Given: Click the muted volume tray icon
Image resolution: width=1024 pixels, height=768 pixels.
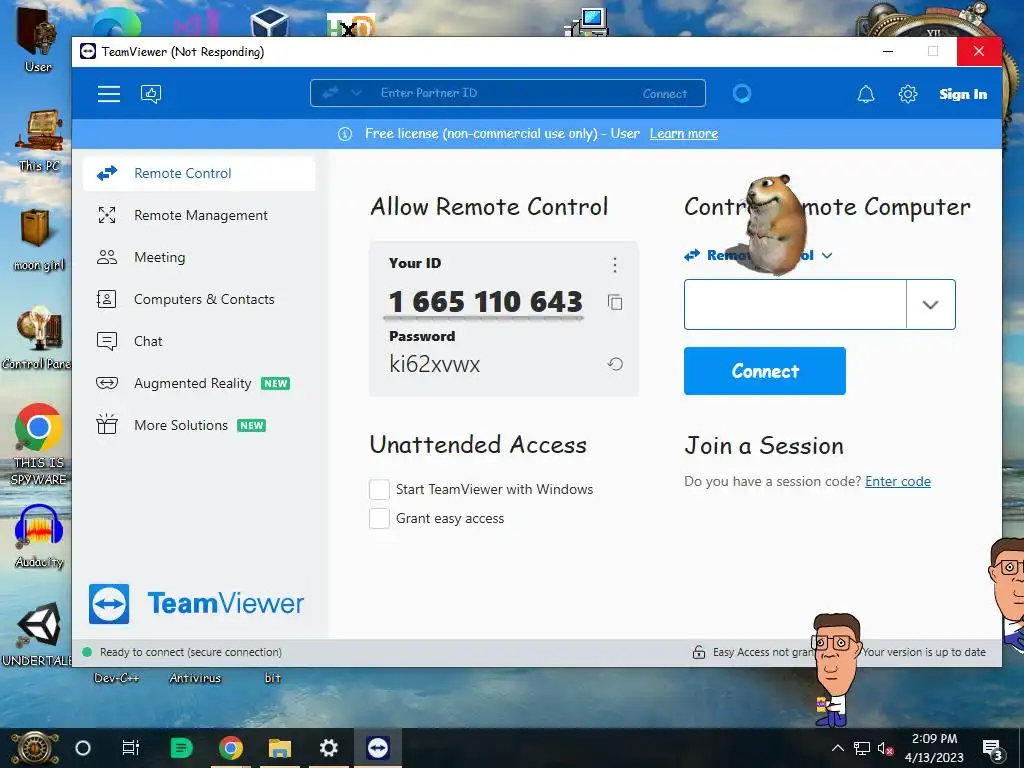Looking at the screenshot, I should [885, 748].
